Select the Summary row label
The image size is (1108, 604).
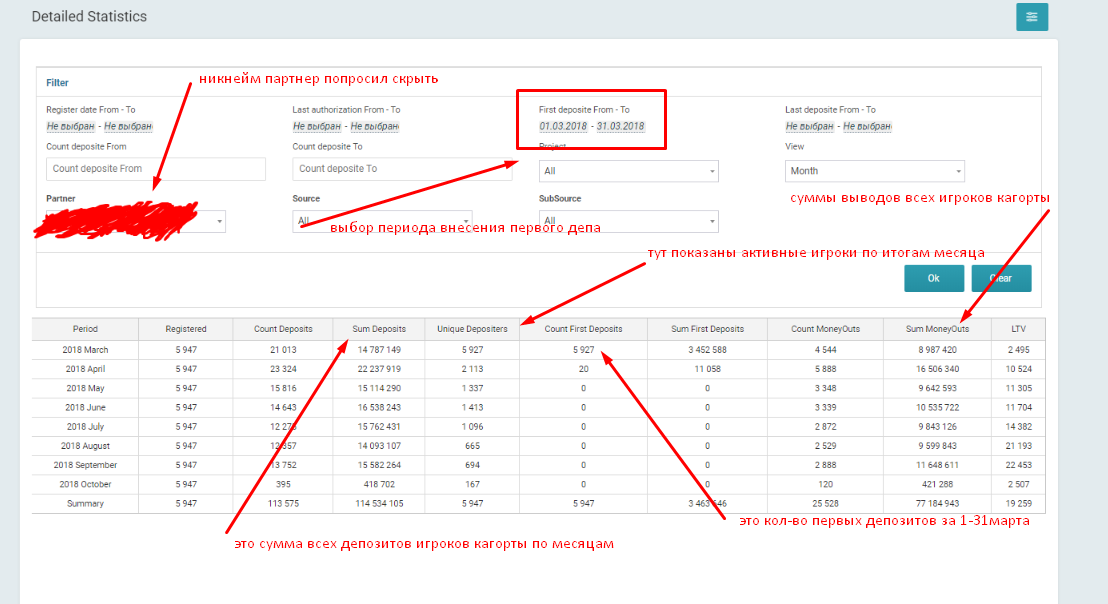pyautogui.click(x=85, y=504)
